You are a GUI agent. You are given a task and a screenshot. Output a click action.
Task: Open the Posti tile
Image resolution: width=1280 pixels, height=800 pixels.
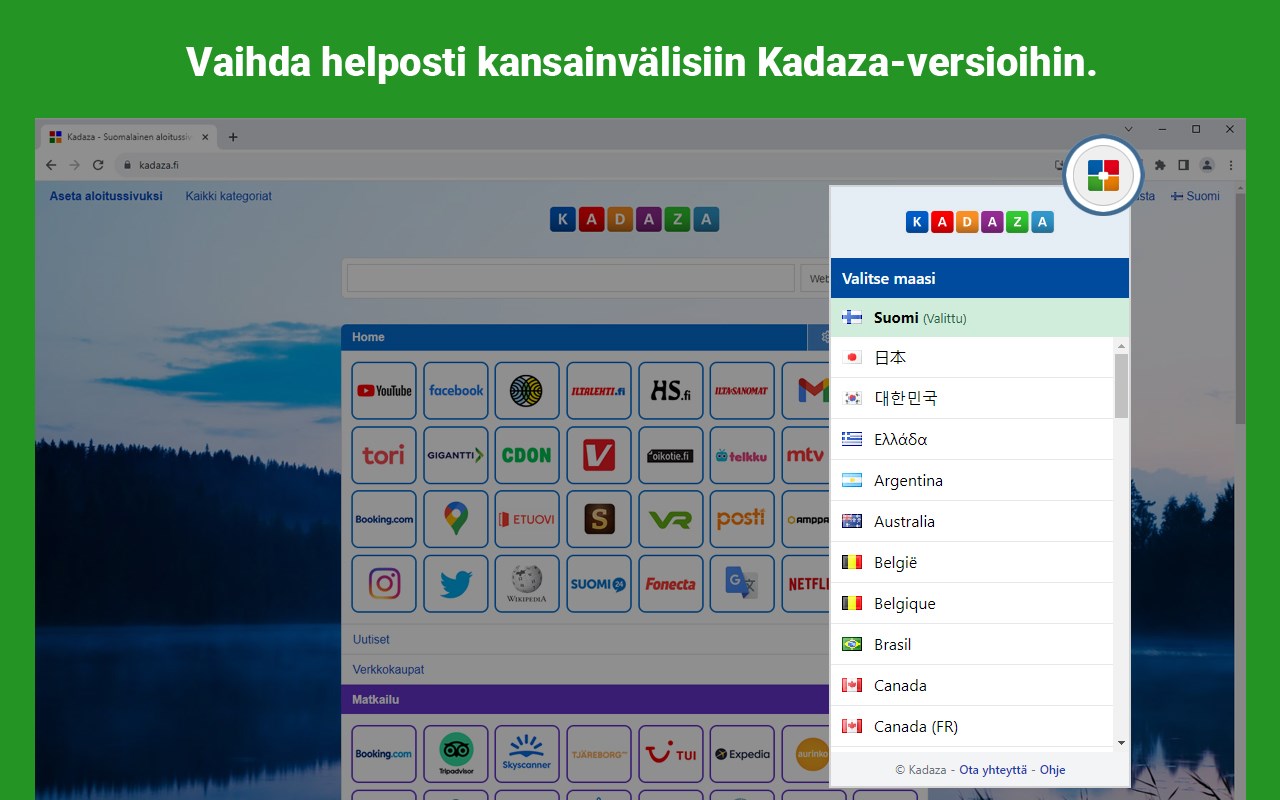[742, 519]
